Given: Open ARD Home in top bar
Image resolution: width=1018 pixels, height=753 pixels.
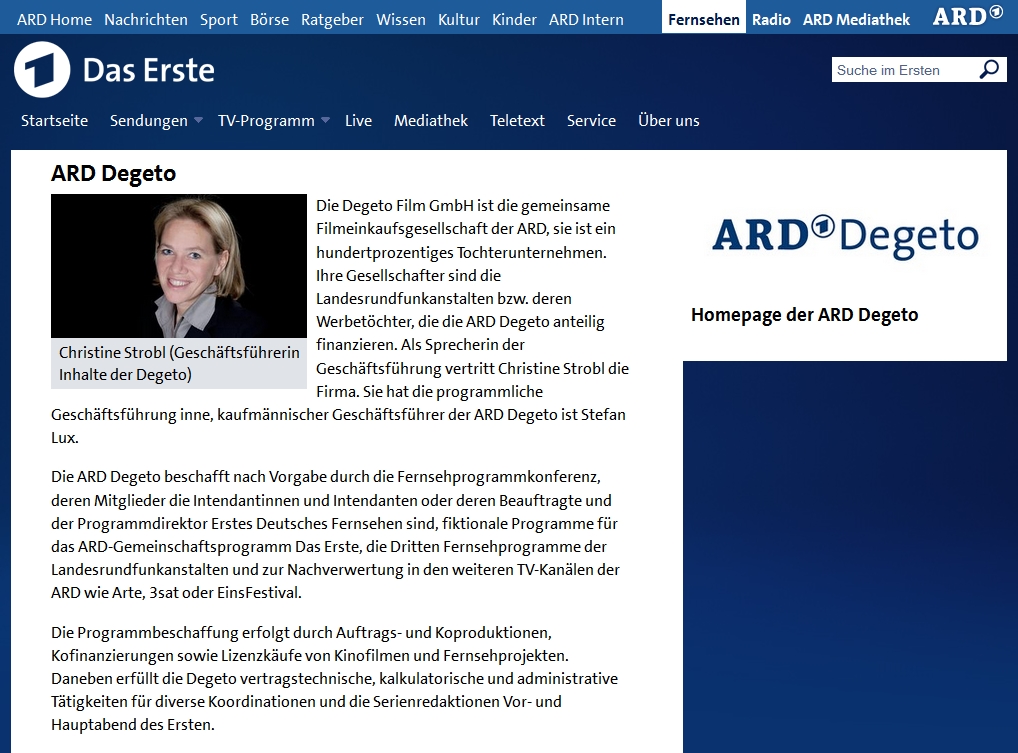Looking at the screenshot, I should point(55,19).
